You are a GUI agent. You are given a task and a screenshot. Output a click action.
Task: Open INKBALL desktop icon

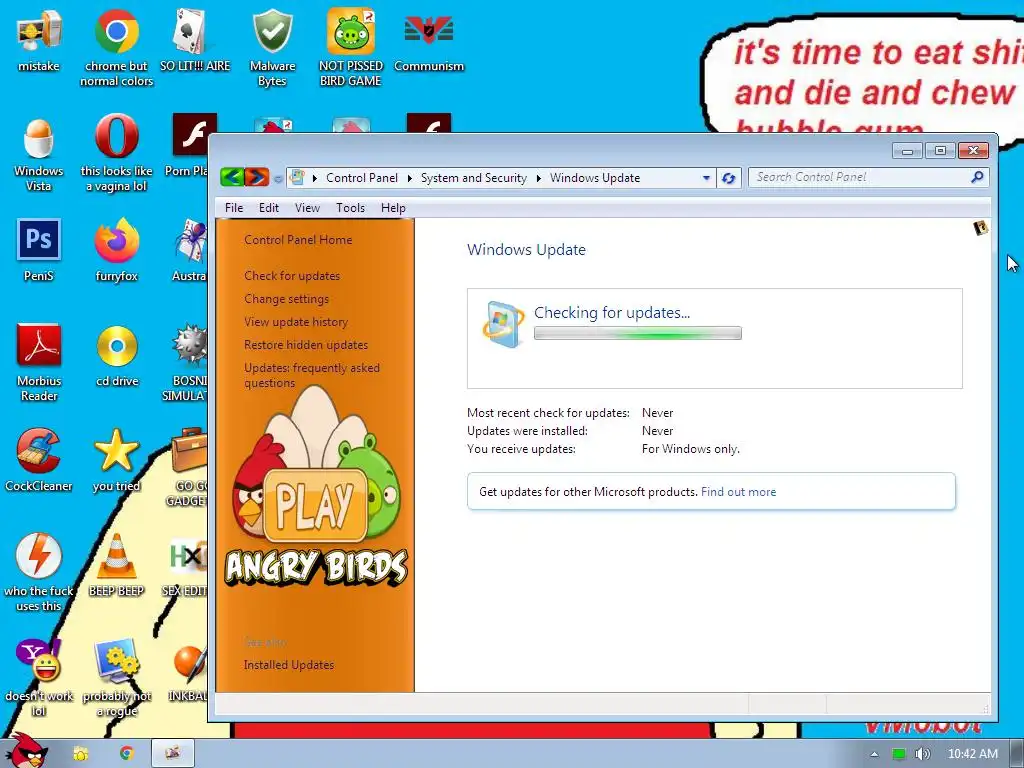(x=189, y=671)
